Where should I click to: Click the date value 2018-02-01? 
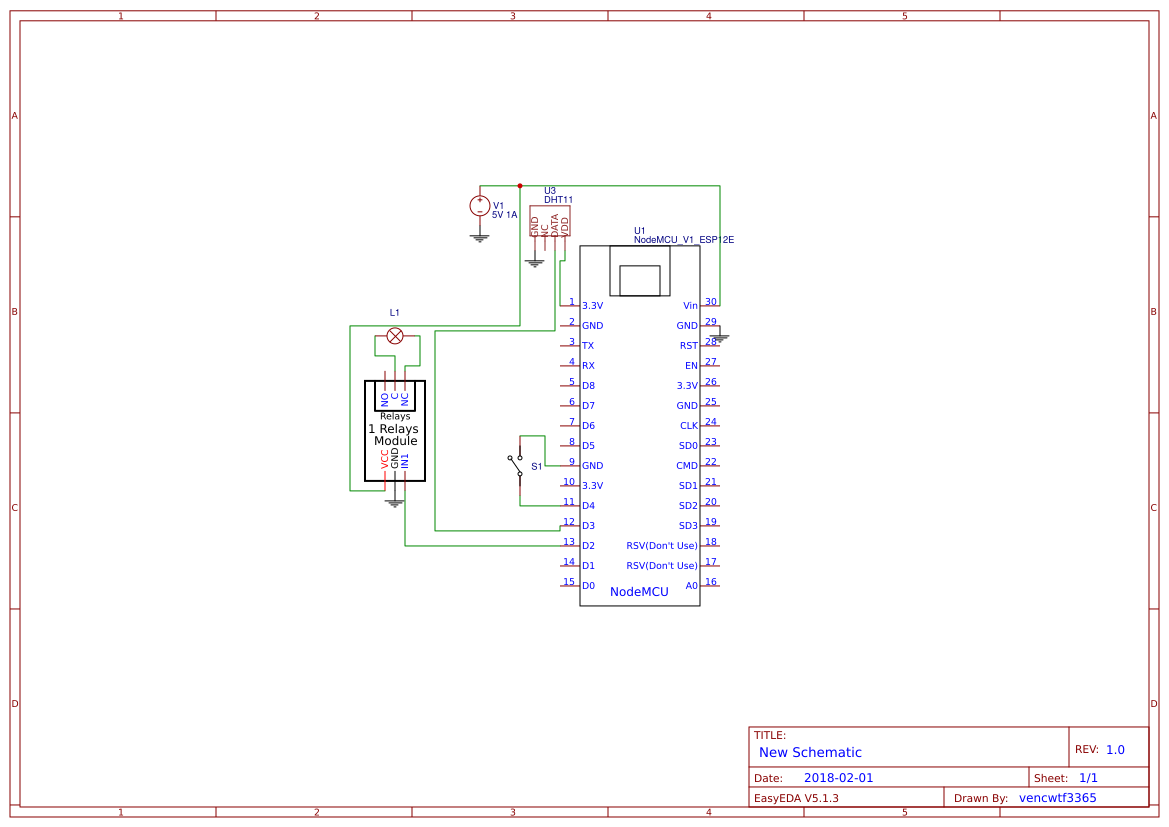838,778
